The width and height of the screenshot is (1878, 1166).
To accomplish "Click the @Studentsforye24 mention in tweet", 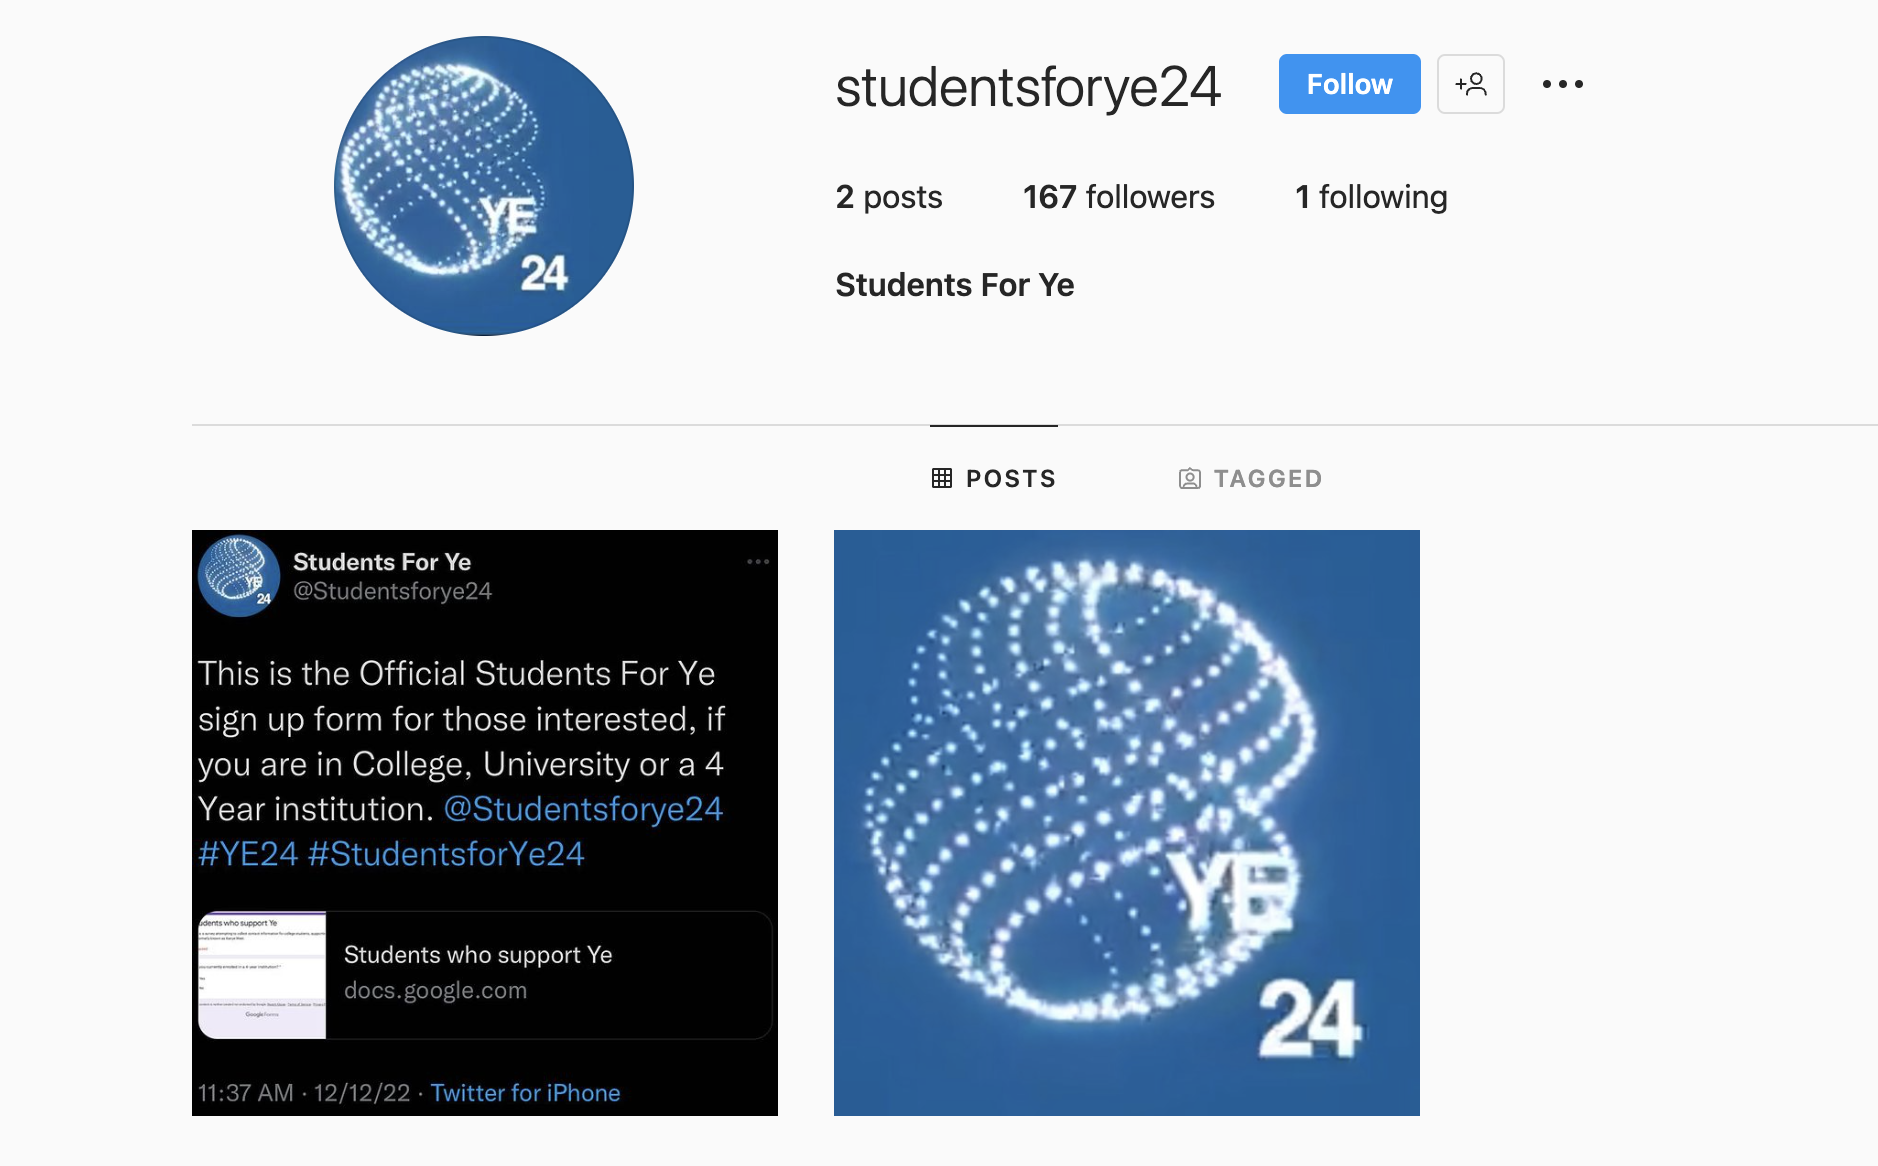I will 583,809.
